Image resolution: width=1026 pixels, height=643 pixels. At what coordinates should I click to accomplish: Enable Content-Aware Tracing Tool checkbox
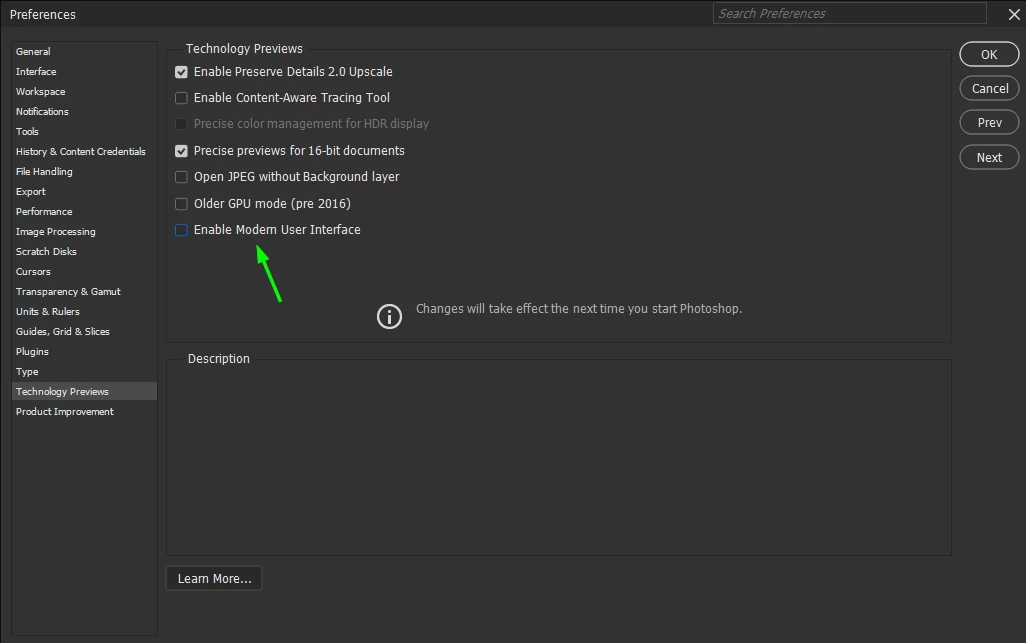point(181,98)
